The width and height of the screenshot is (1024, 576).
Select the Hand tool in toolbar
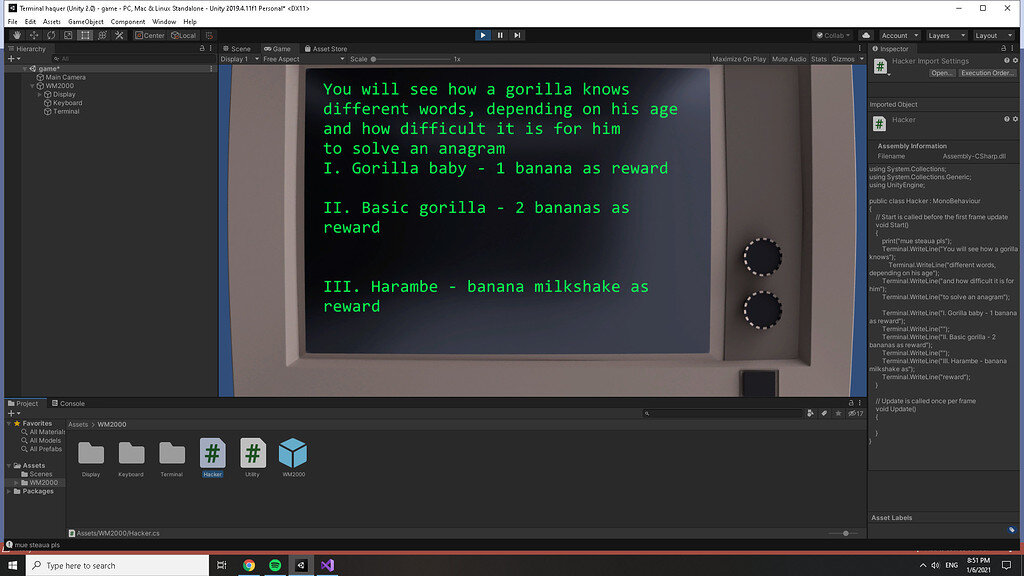[x=17, y=35]
